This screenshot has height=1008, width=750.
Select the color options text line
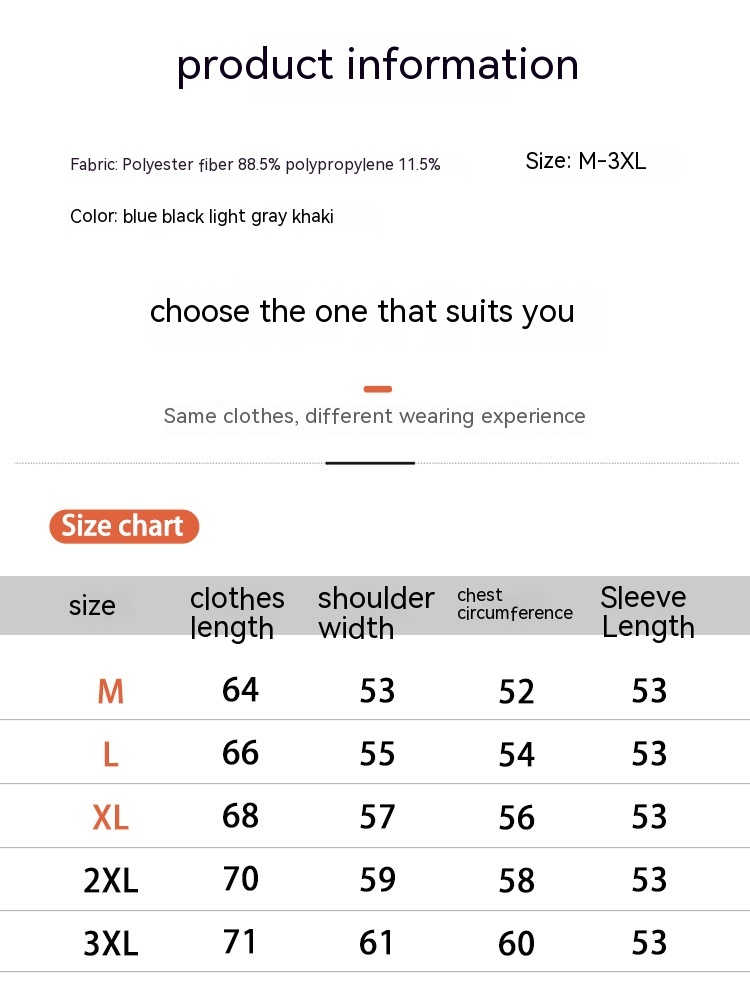click(x=202, y=217)
